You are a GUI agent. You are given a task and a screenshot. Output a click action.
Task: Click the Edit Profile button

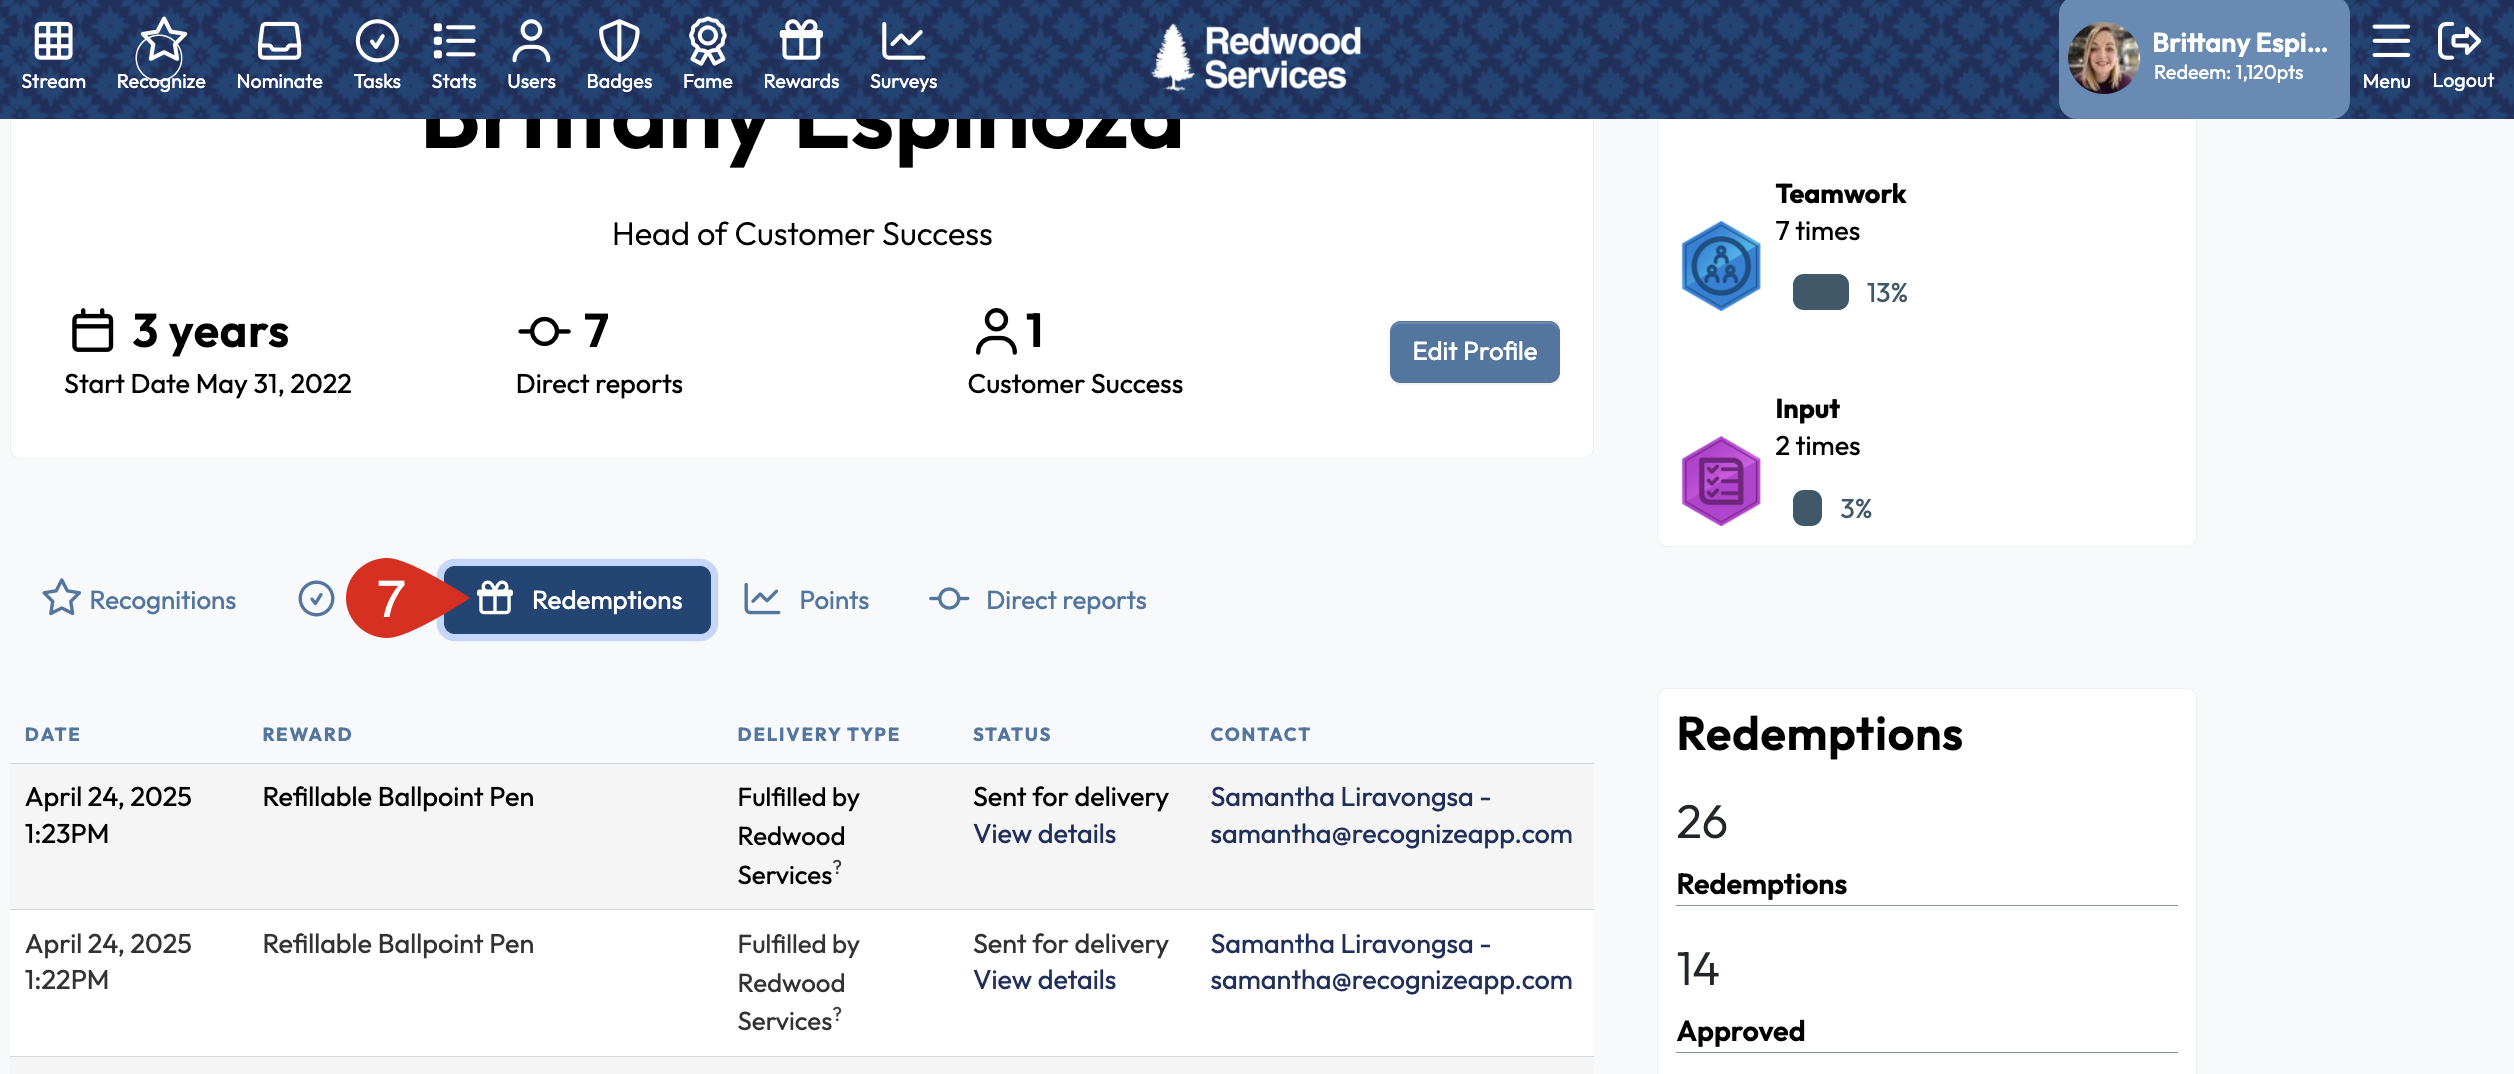[1474, 351]
